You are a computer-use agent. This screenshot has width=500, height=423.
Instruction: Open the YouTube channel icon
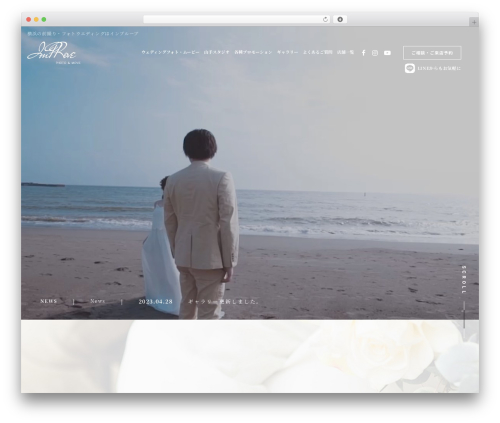point(387,53)
